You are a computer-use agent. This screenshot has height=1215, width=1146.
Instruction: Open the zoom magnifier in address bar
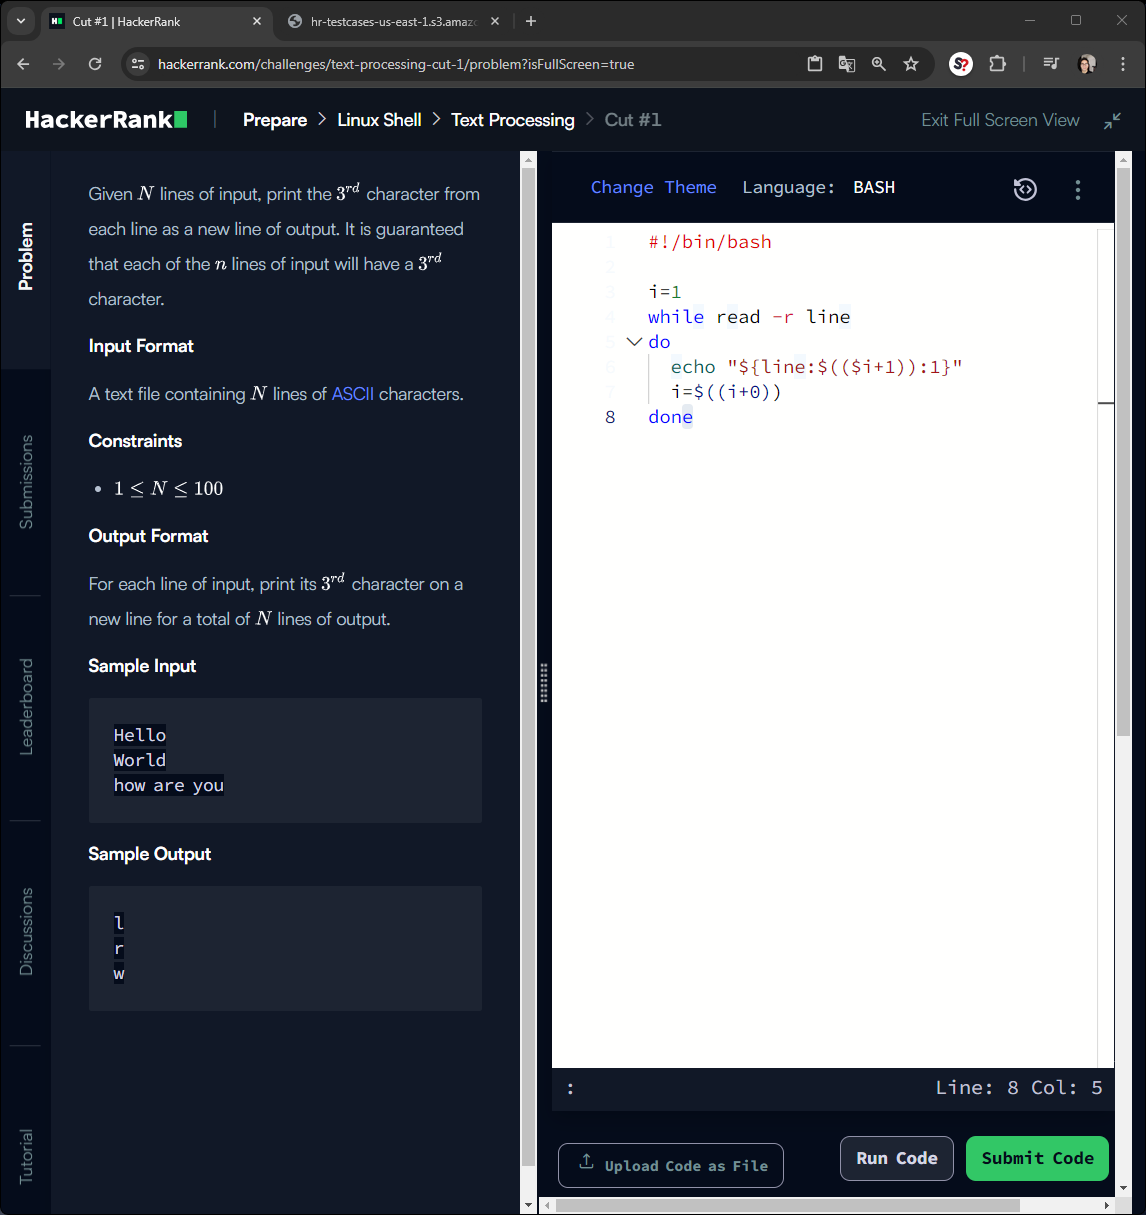[x=879, y=64]
